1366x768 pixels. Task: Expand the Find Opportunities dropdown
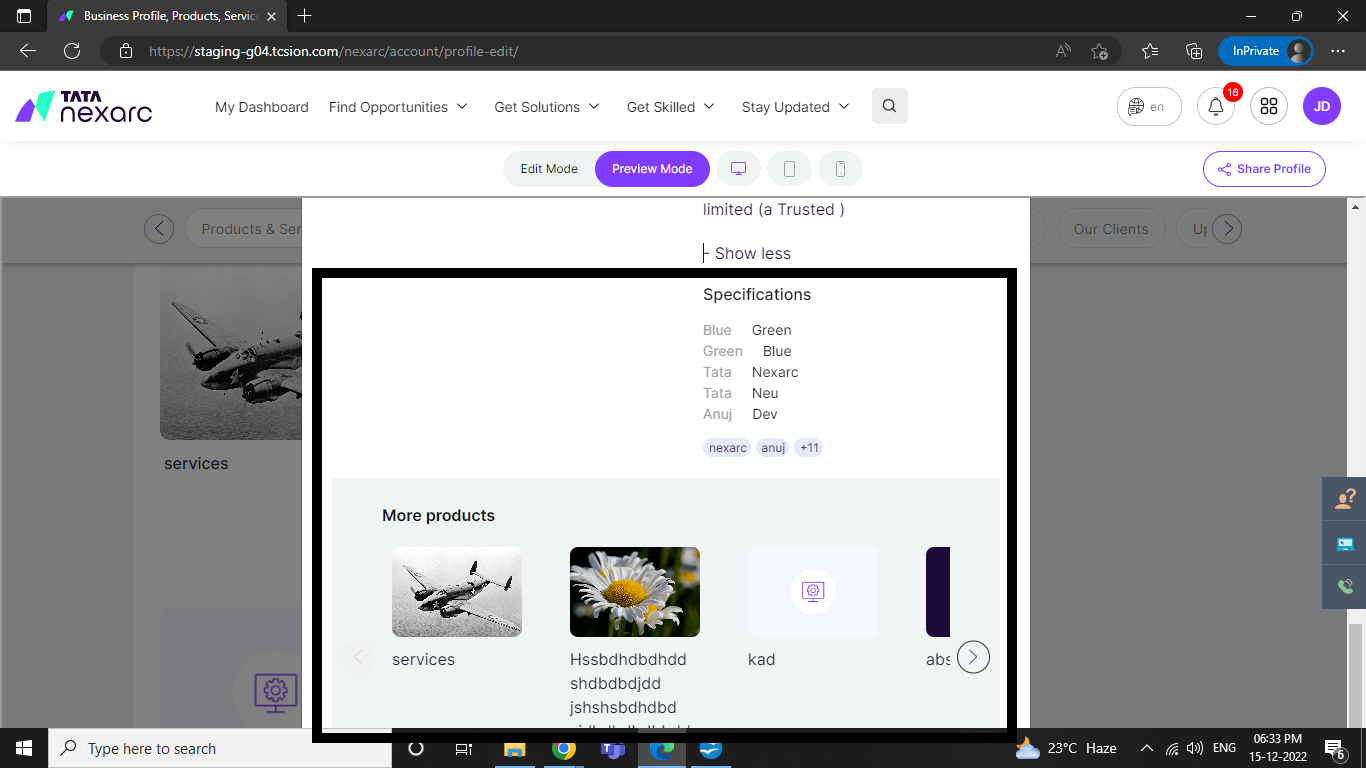coord(398,106)
